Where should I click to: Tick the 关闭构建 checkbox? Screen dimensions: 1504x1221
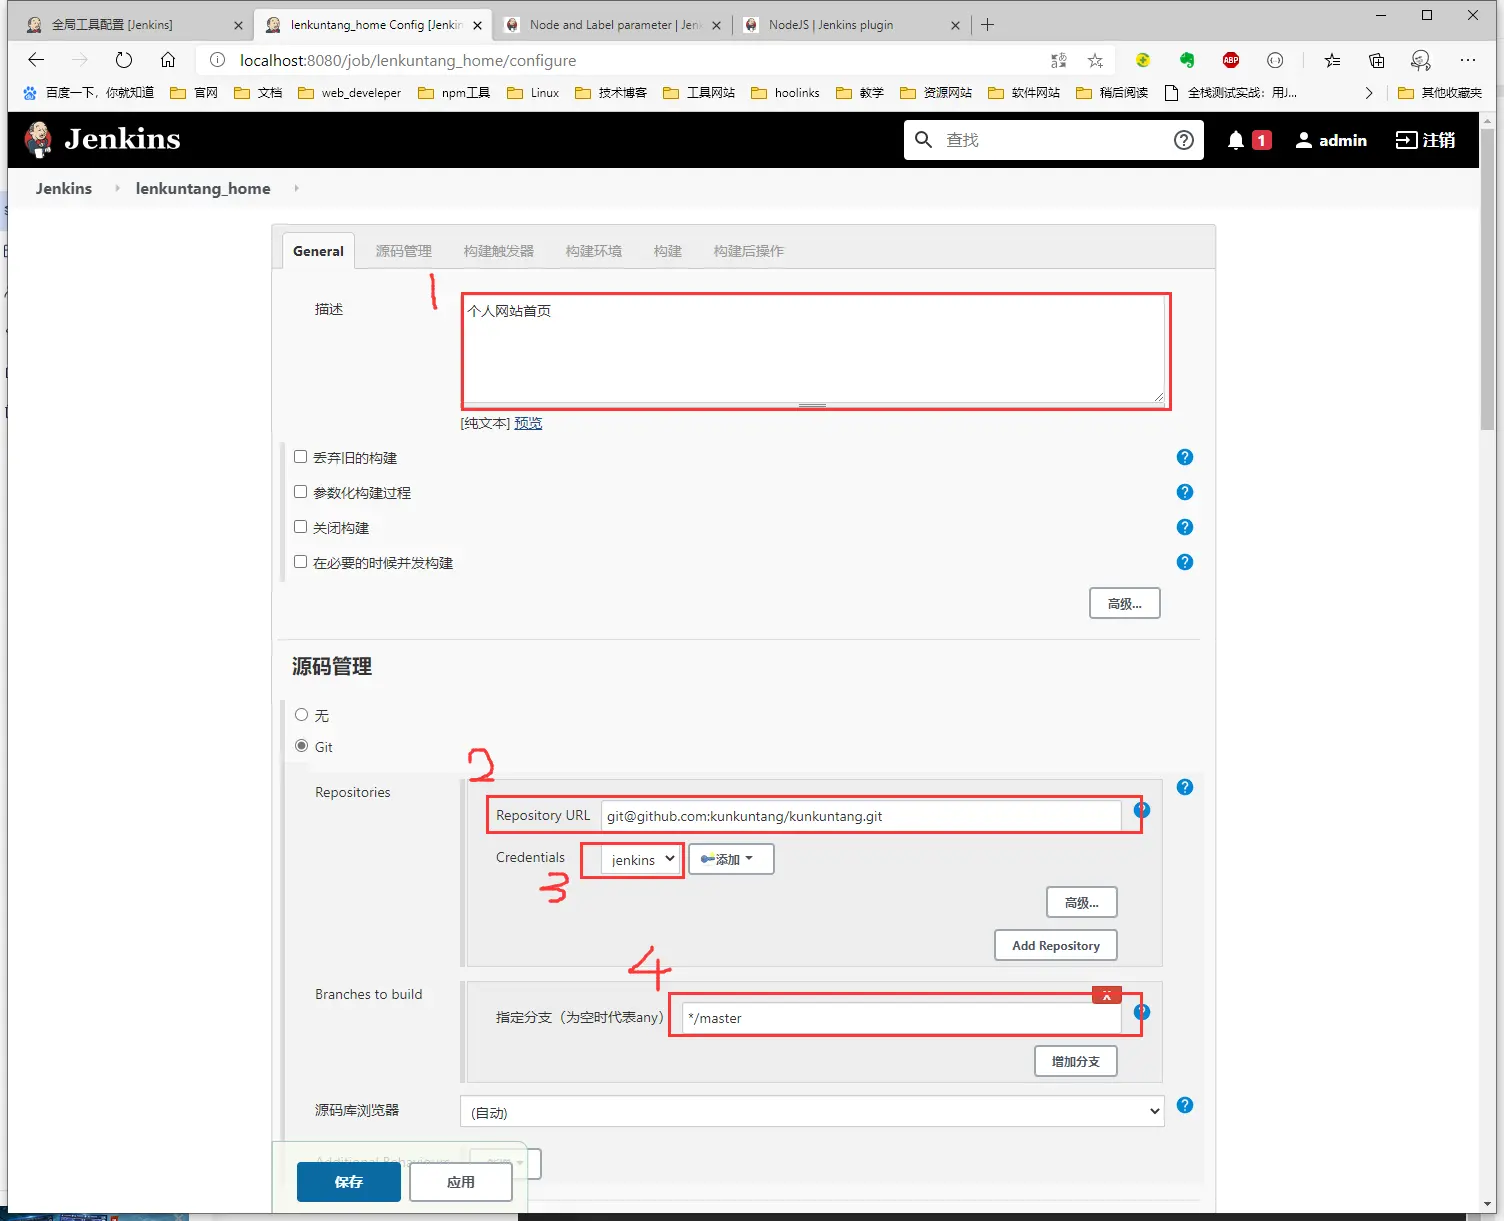pos(300,526)
